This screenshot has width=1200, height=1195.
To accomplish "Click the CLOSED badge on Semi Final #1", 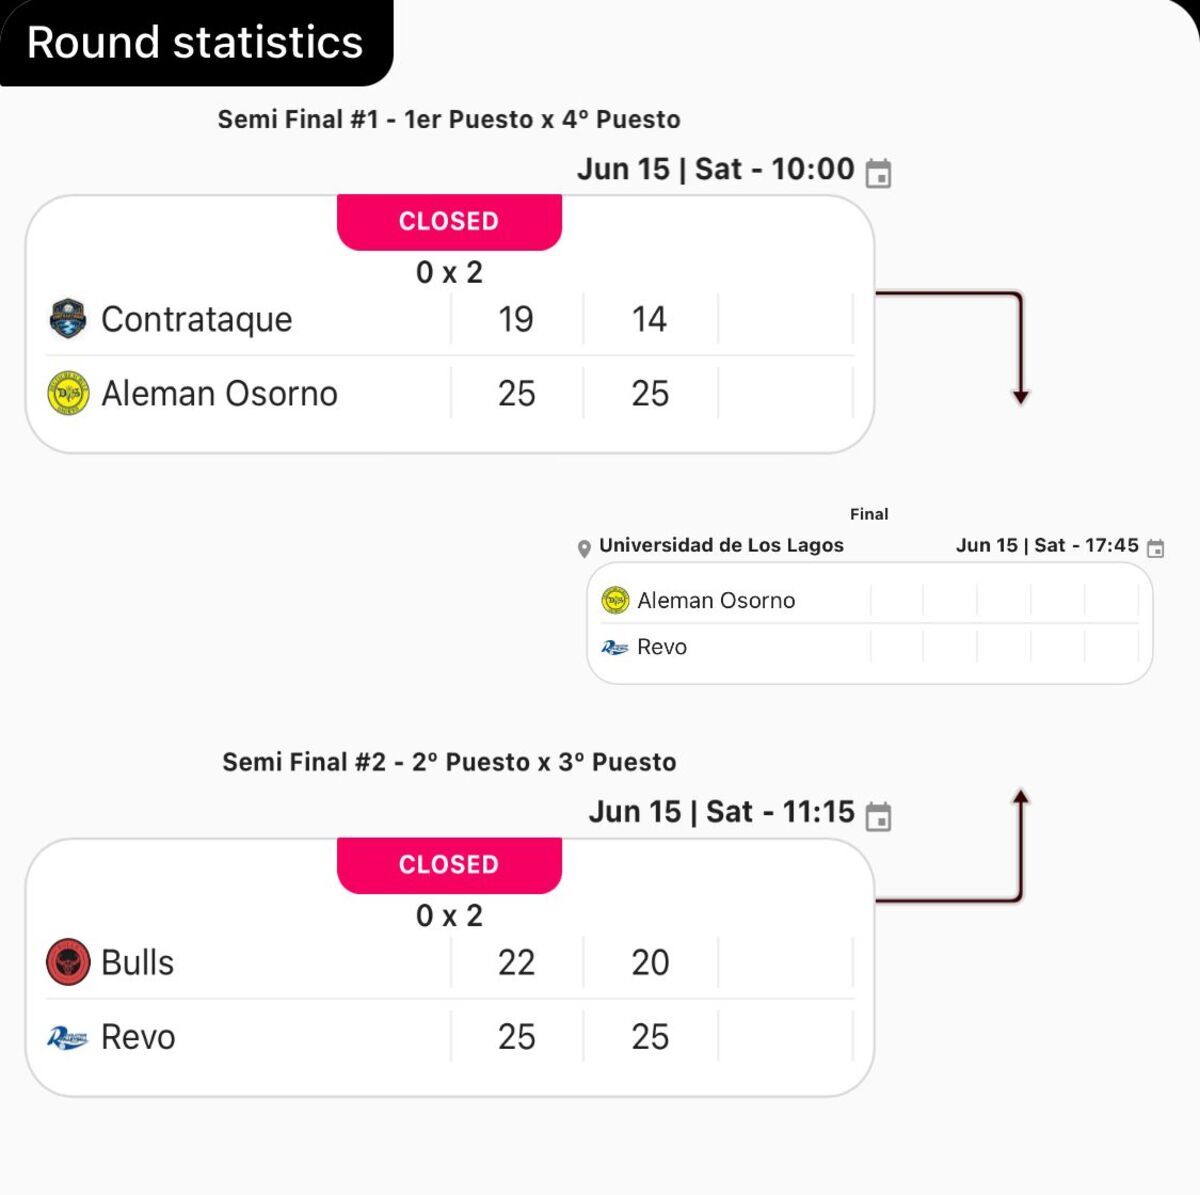I will tap(449, 222).
